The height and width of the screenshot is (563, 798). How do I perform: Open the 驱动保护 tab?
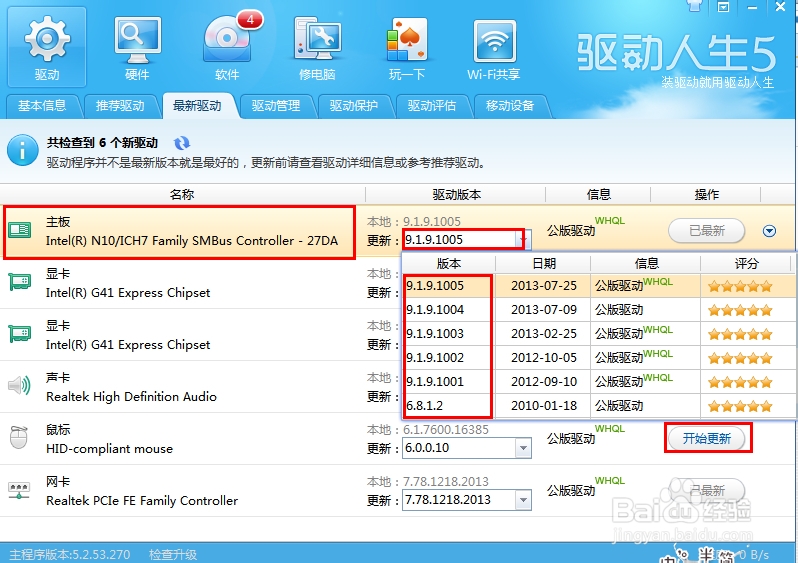pos(353,106)
